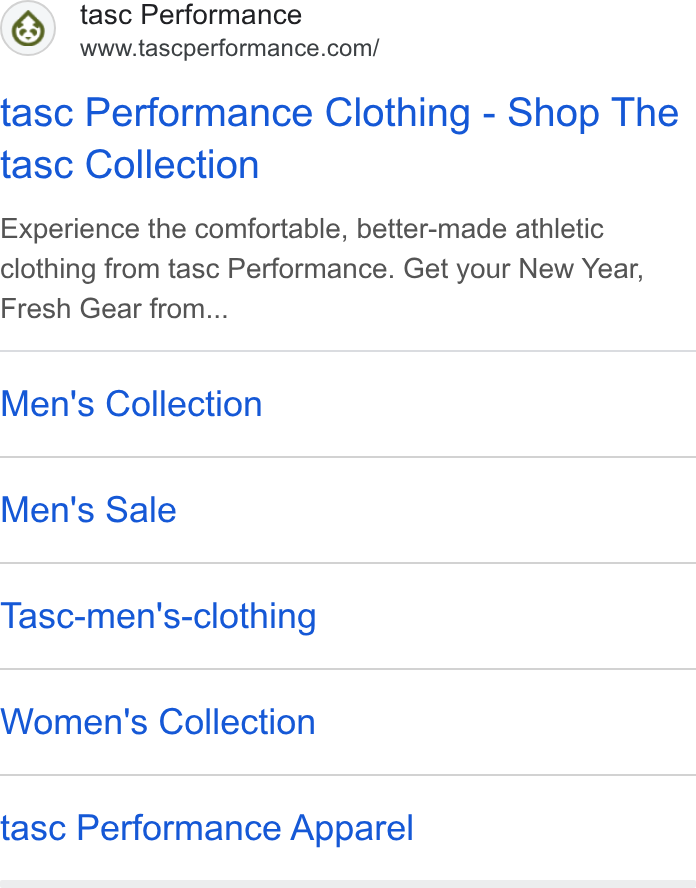The width and height of the screenshot is (696, 888).
Task: Click "New Year," in the description
Action: (x=581, y=268)
